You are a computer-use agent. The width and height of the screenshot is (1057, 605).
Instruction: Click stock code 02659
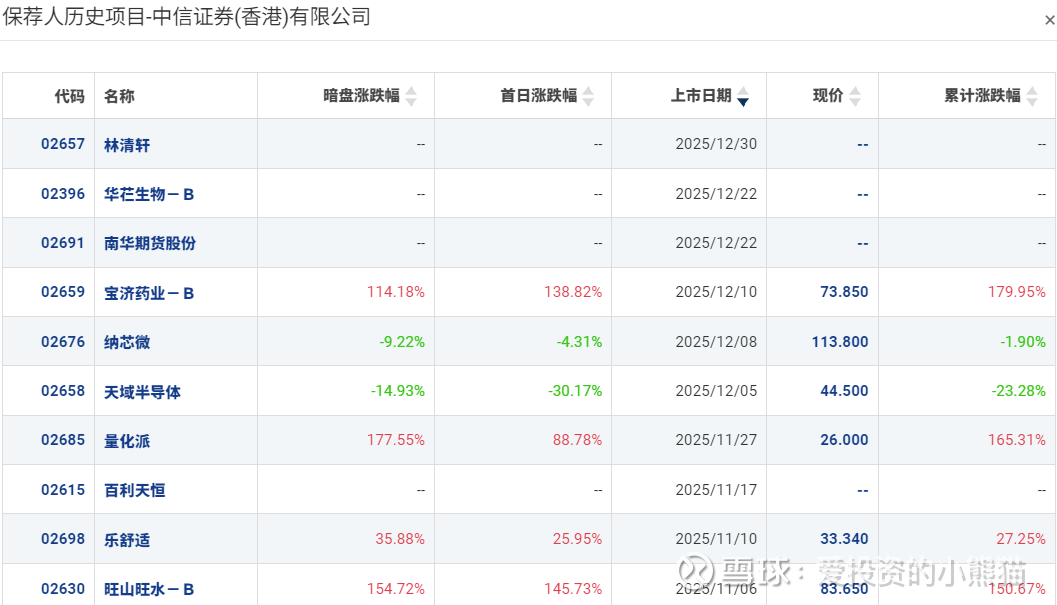tap(63, 292)
